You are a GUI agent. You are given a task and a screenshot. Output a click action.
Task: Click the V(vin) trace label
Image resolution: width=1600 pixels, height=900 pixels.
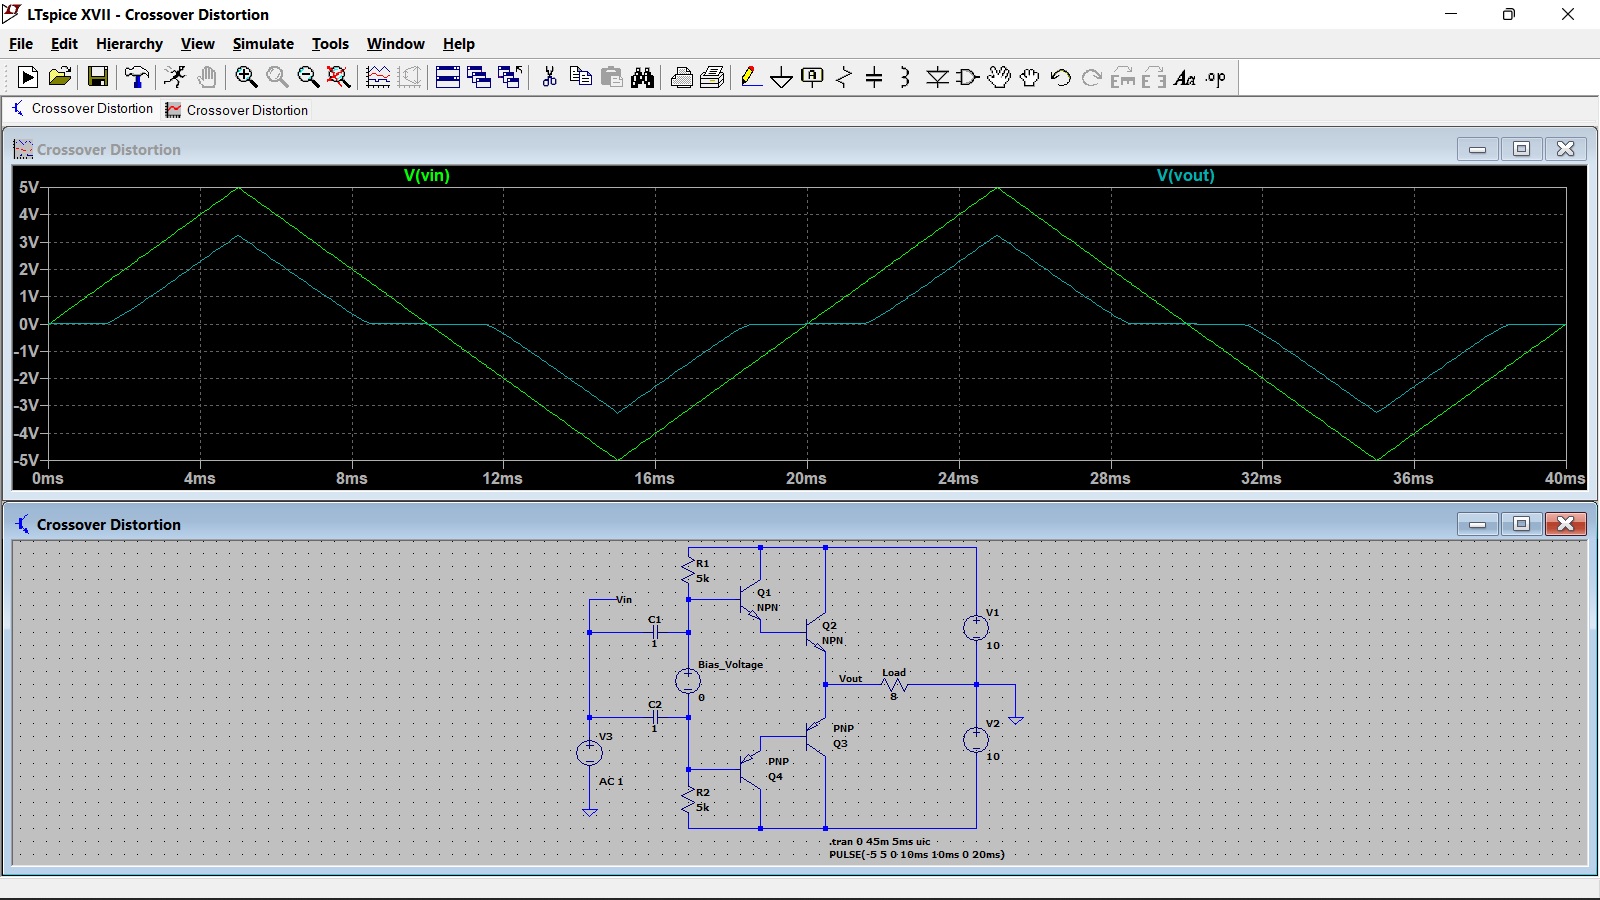click(427, 175)
